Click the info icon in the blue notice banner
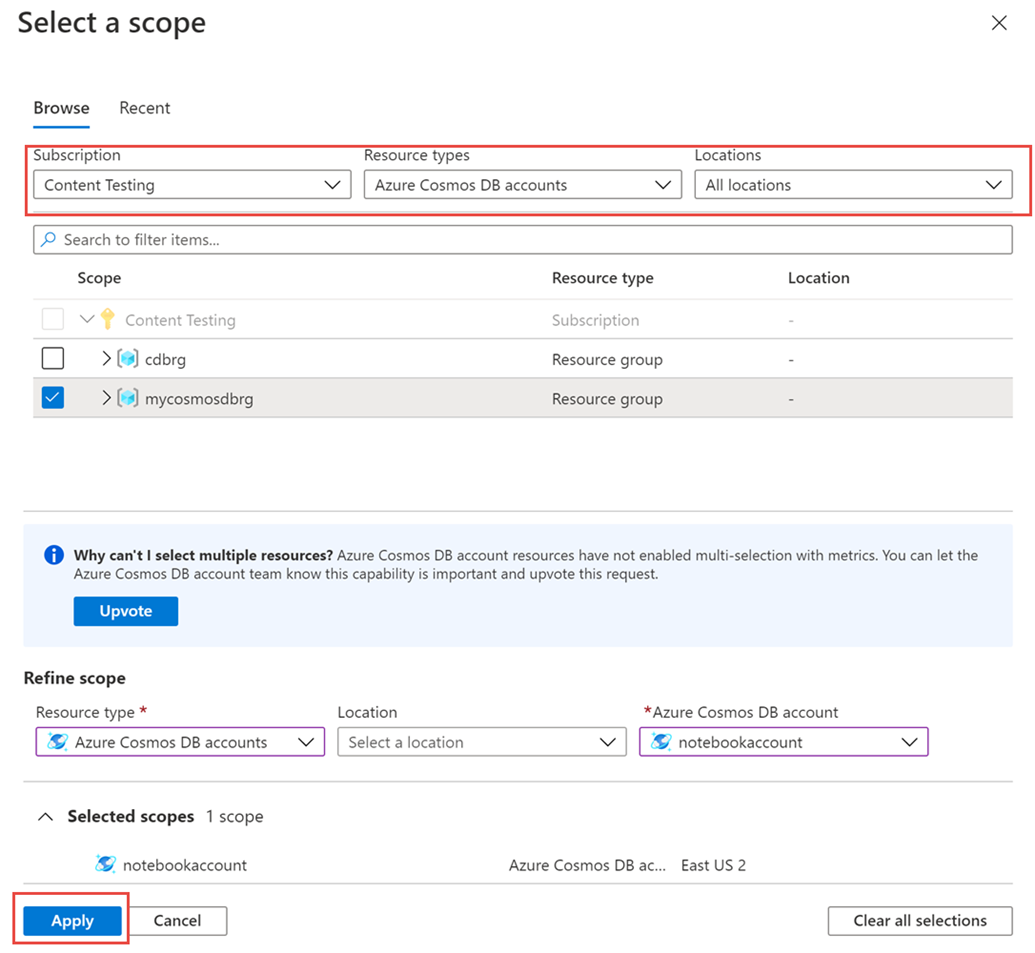Image resolution: width=1035 pixels, height=953 pixels. point(53,554)
